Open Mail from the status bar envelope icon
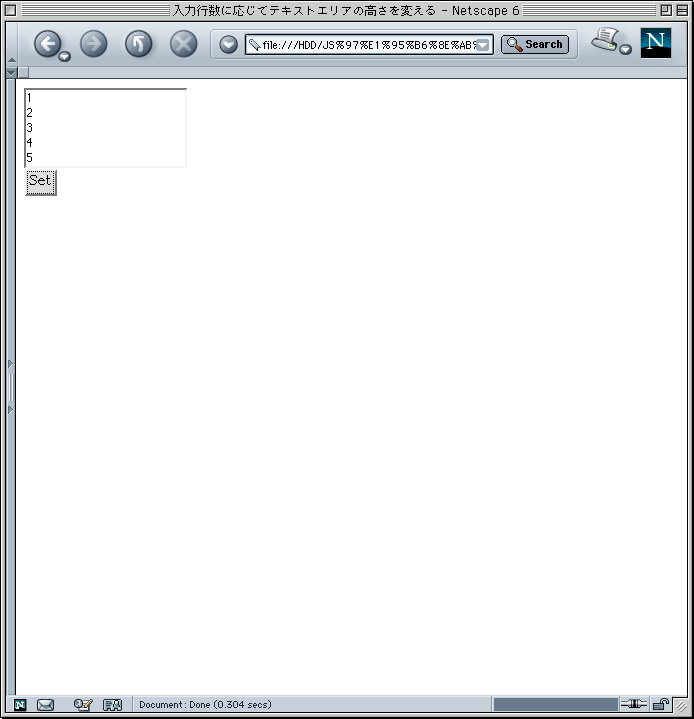694x719 pixels. pyautogui.click(x=45, y=704)
